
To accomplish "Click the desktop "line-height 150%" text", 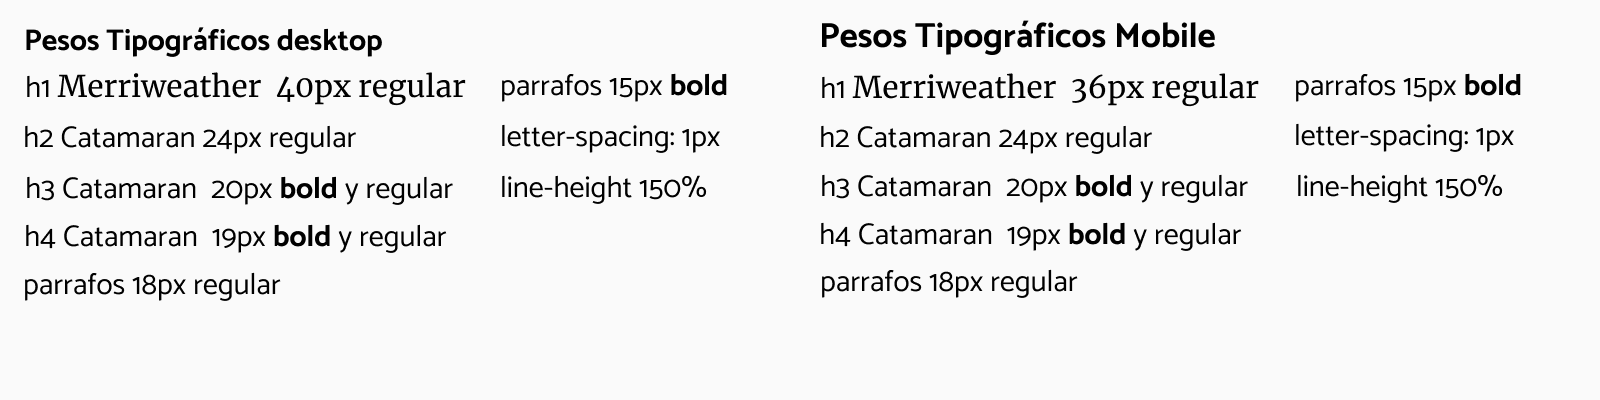I will coord(603,187).
